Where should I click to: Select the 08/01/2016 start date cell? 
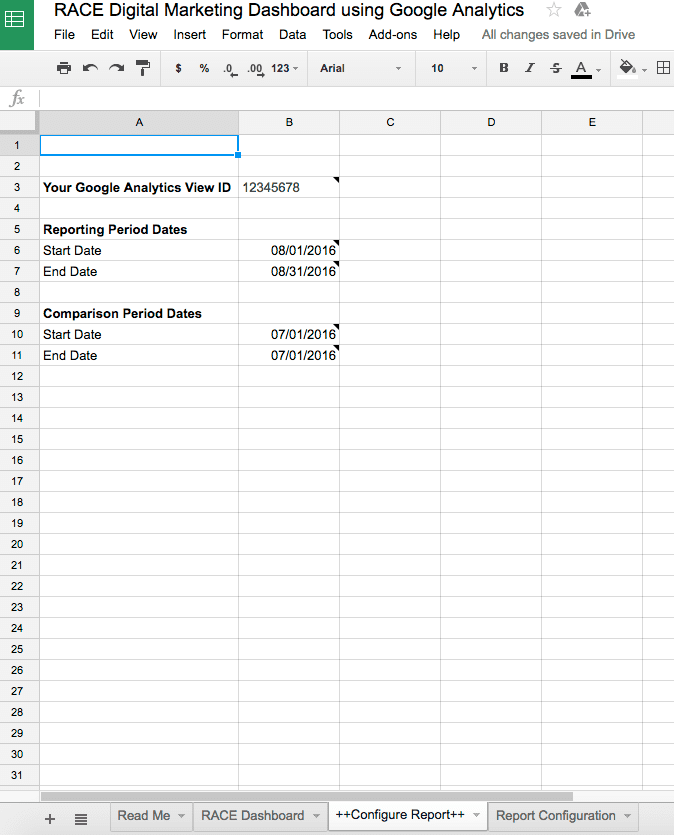tap(289, 250)
